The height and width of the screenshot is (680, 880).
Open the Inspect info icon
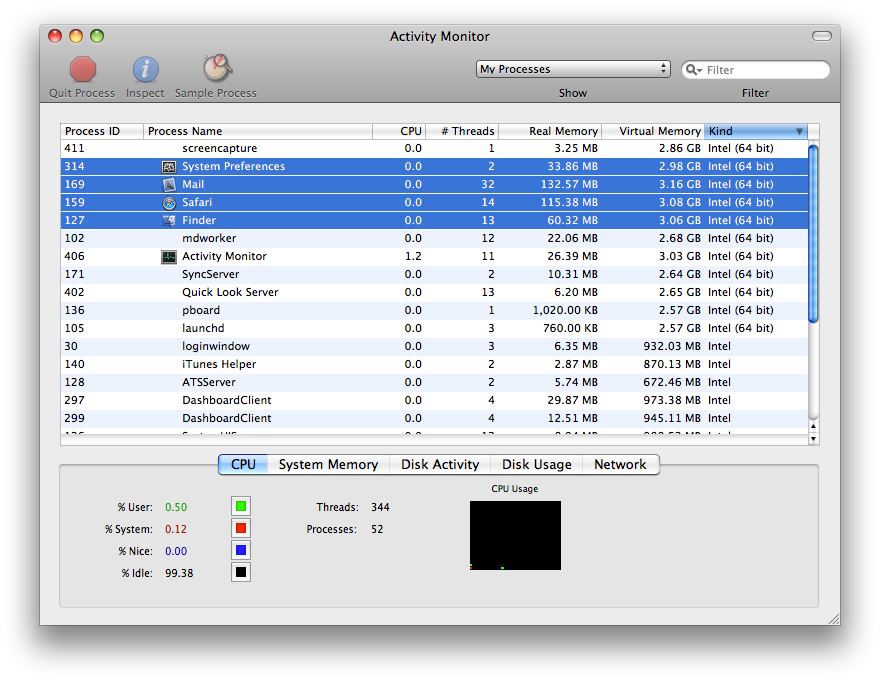click(145, 70)
